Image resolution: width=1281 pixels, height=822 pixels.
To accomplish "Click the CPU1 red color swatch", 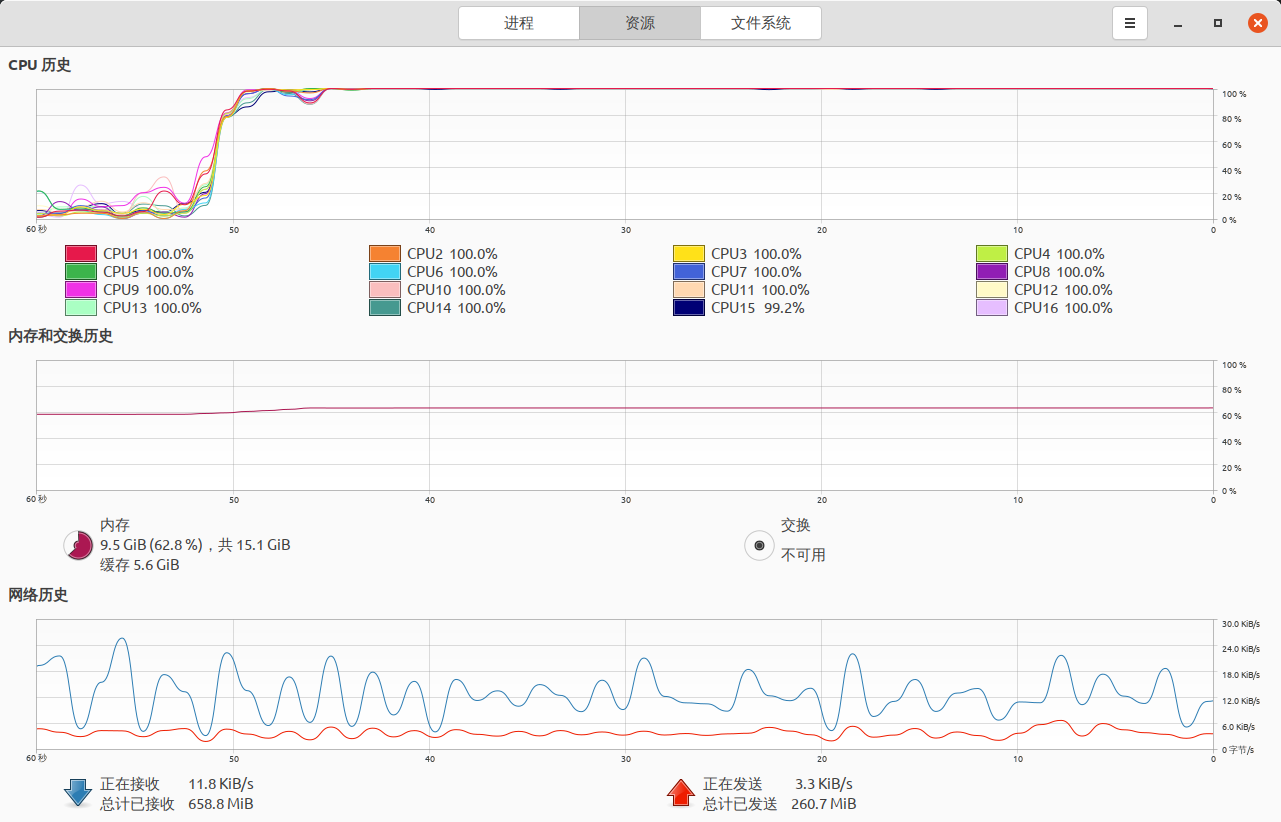I will 81,254.
